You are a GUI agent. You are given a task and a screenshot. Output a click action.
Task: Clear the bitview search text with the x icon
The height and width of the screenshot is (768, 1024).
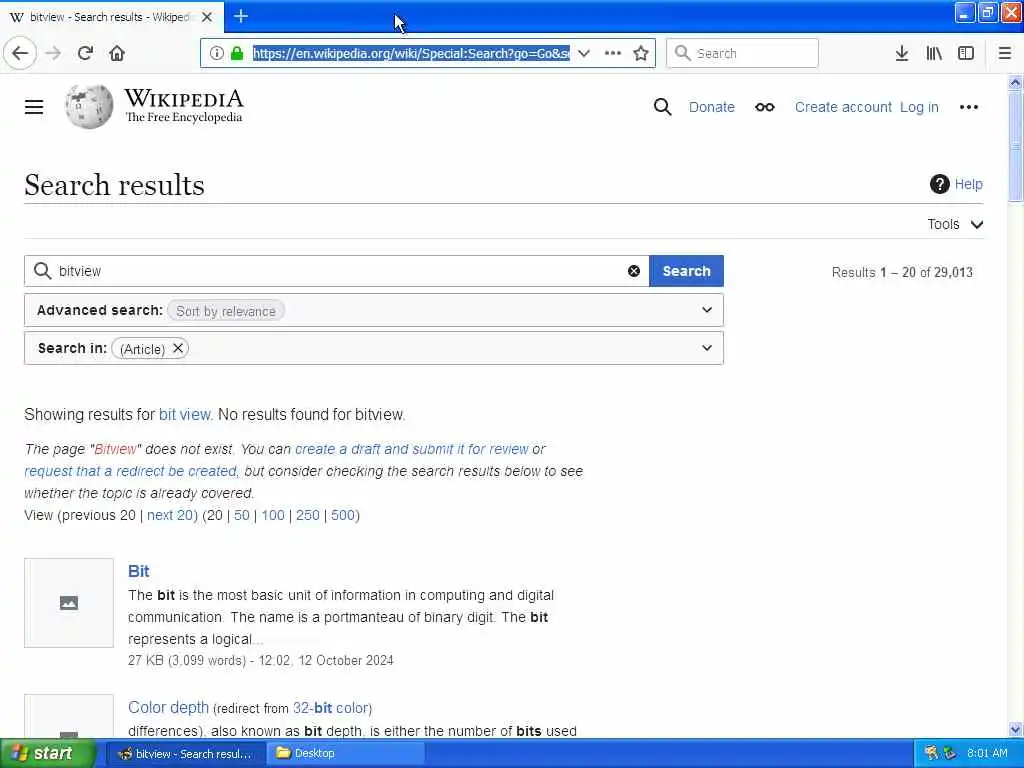point(633,271)
